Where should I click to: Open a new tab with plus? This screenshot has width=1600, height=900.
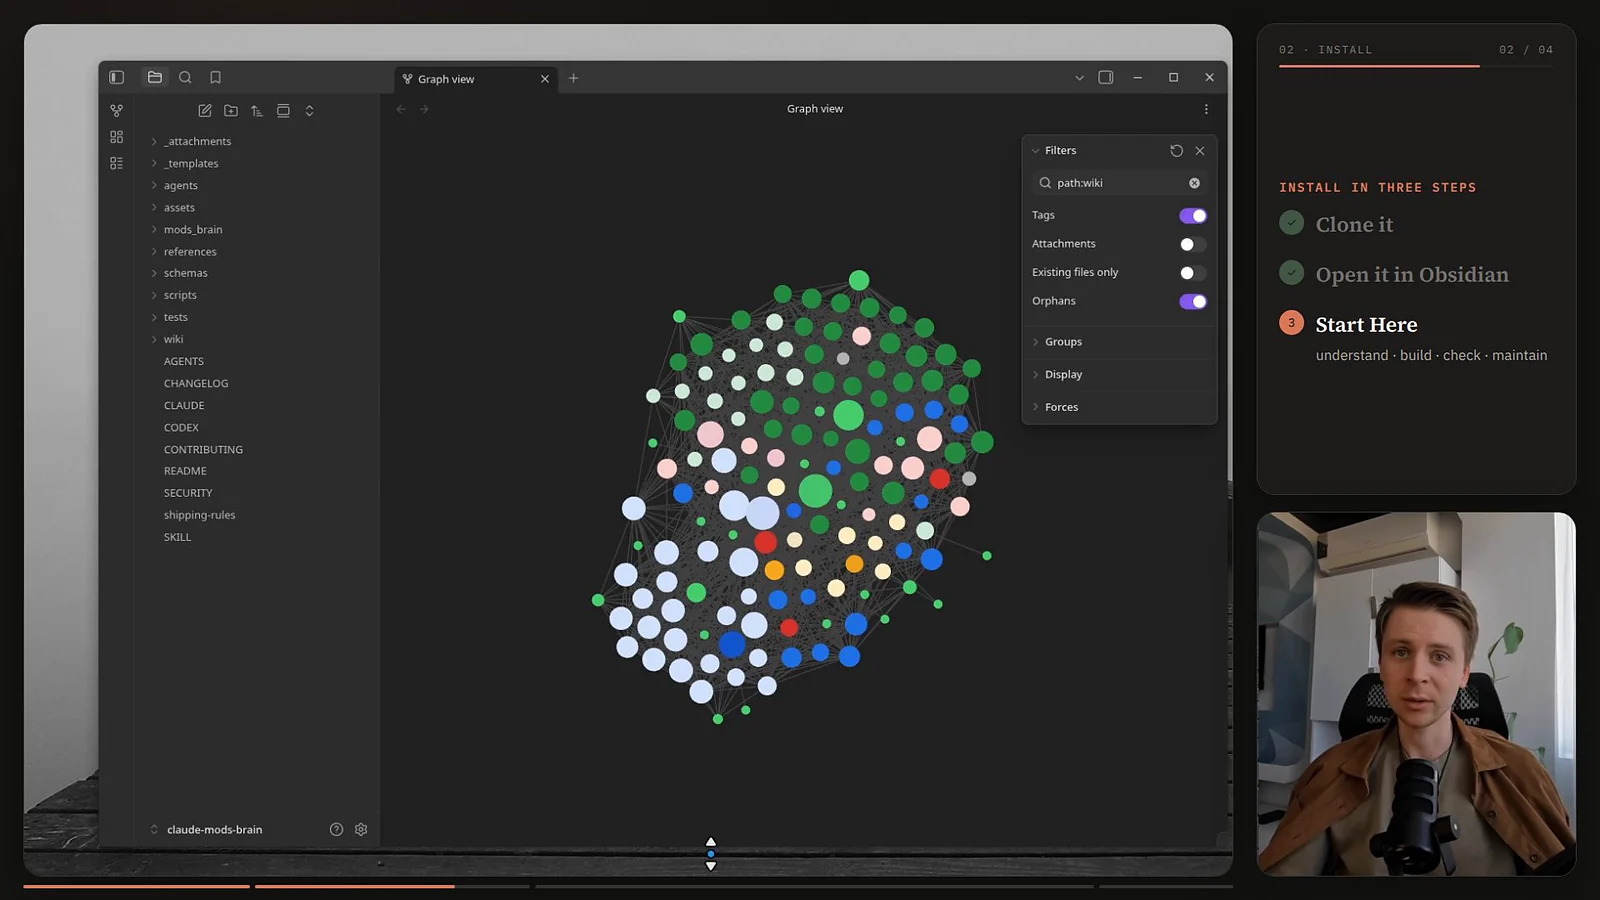574,78
